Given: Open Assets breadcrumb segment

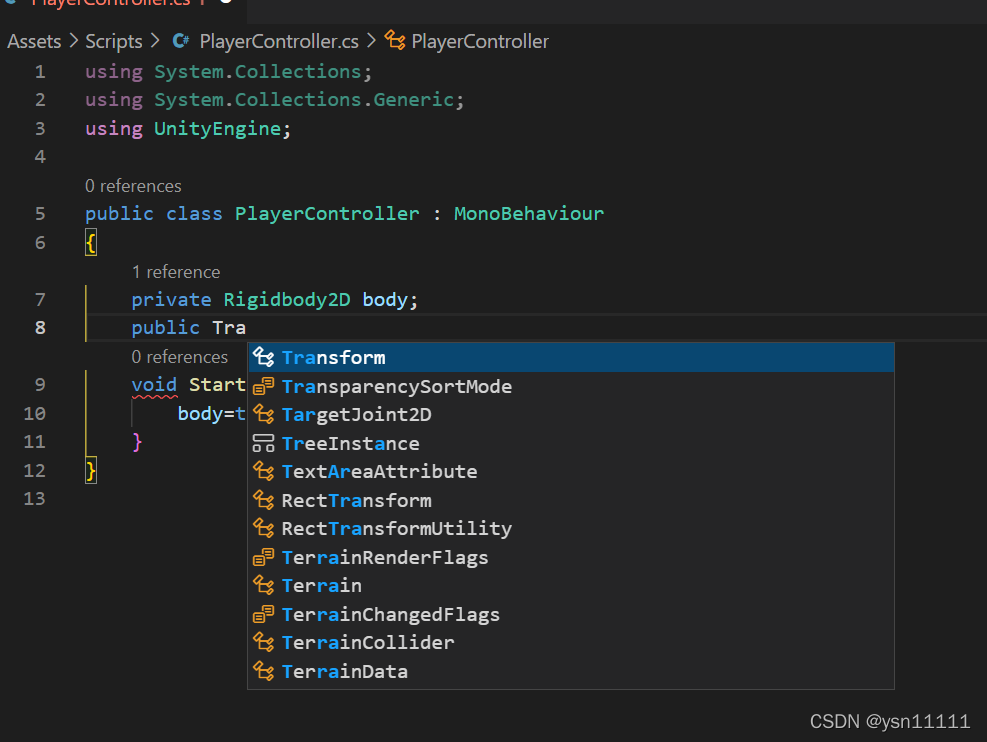Looking at the screenshot, I should coord(34,42).
